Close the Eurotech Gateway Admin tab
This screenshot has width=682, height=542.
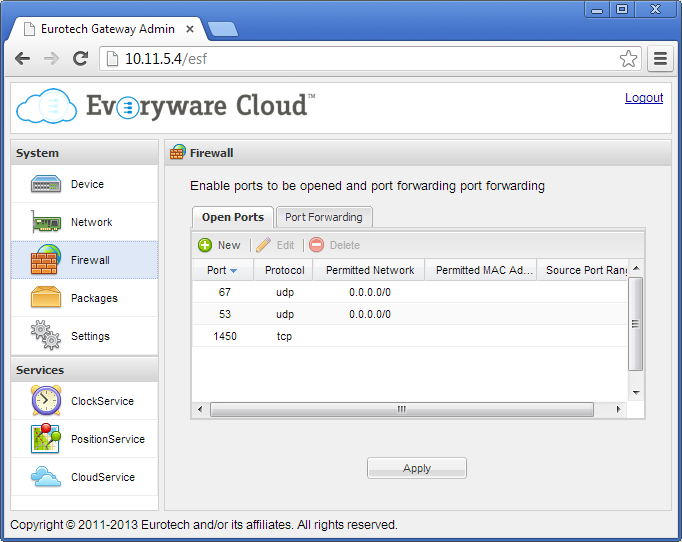(190, 29)
